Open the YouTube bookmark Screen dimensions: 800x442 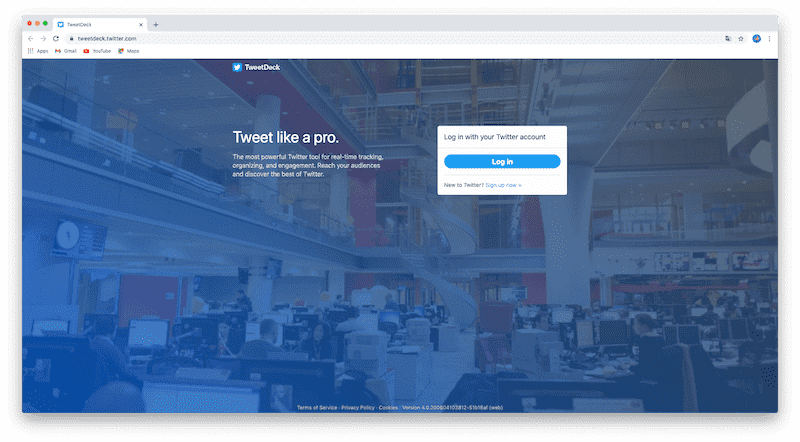point(97,50)
